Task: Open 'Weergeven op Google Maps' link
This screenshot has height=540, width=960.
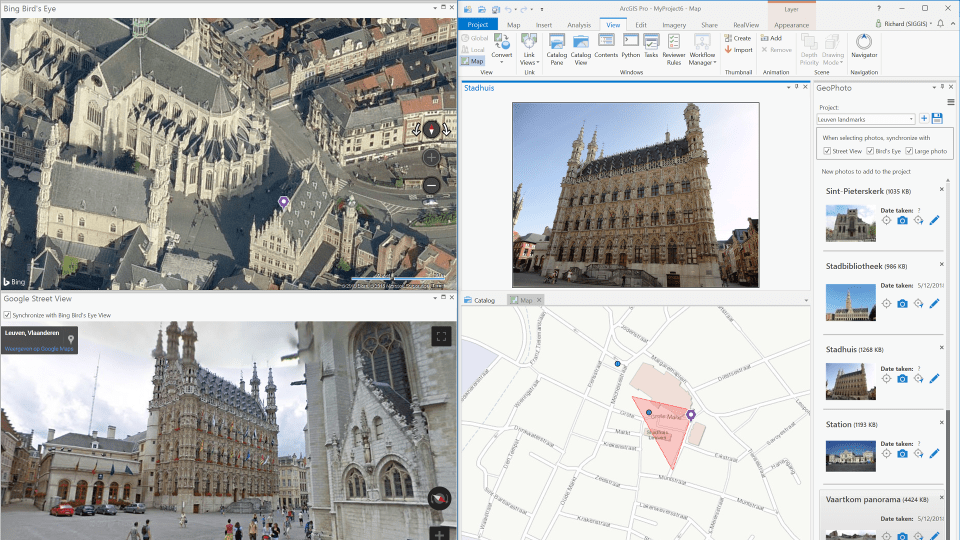Action: click(x=39, y=349)
